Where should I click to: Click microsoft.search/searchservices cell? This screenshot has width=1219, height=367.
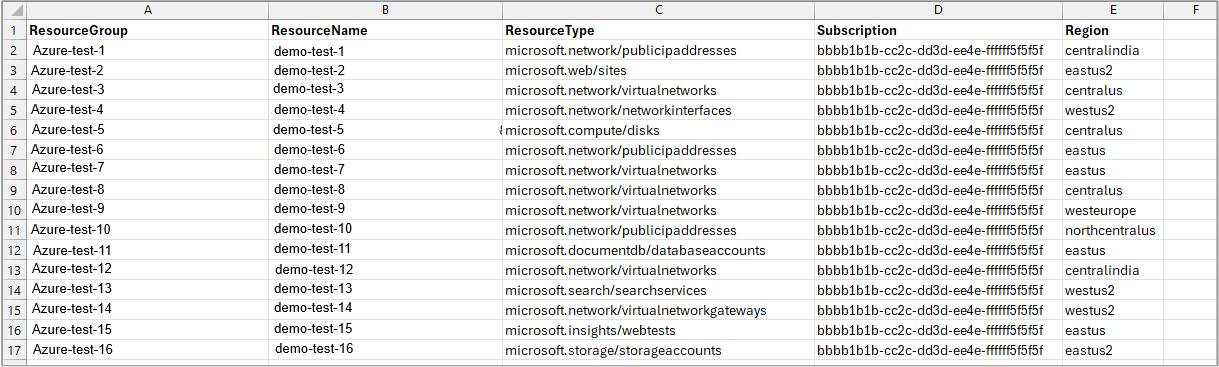point(659,290)
